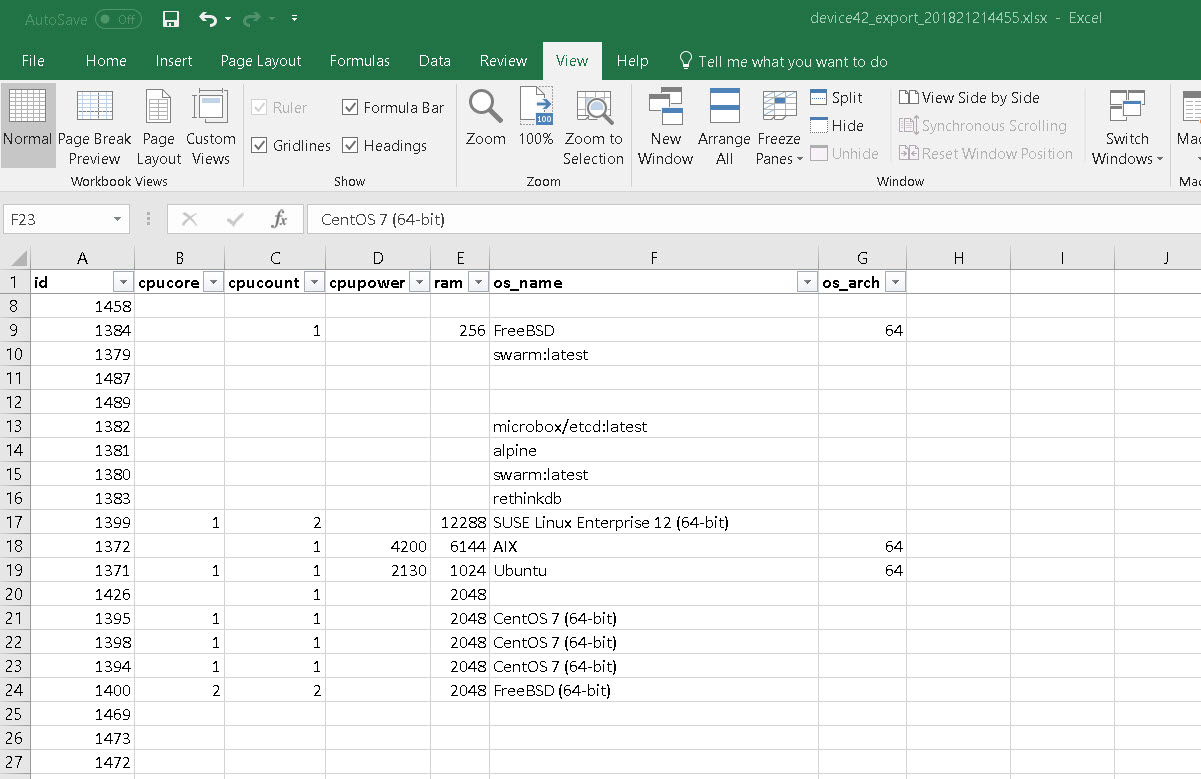Click View Side by Side
The height and width of the screenshot is (779, 1201).
click(969, 97)
